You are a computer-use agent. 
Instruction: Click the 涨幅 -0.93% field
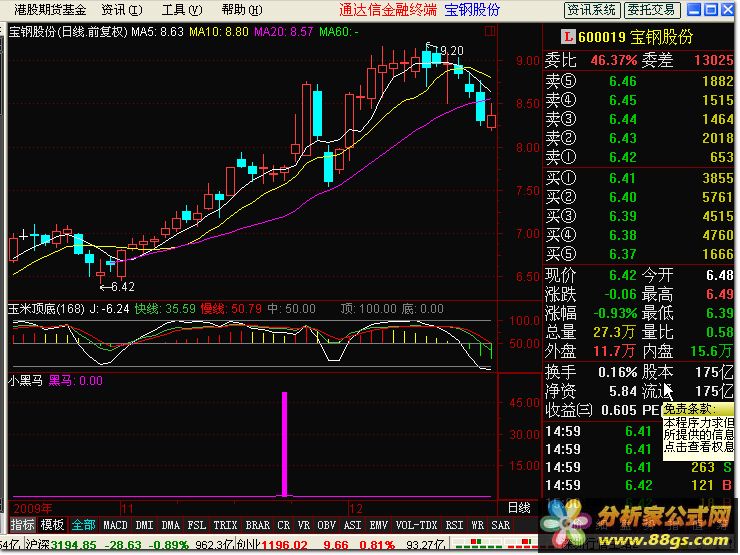coord(591,313)
